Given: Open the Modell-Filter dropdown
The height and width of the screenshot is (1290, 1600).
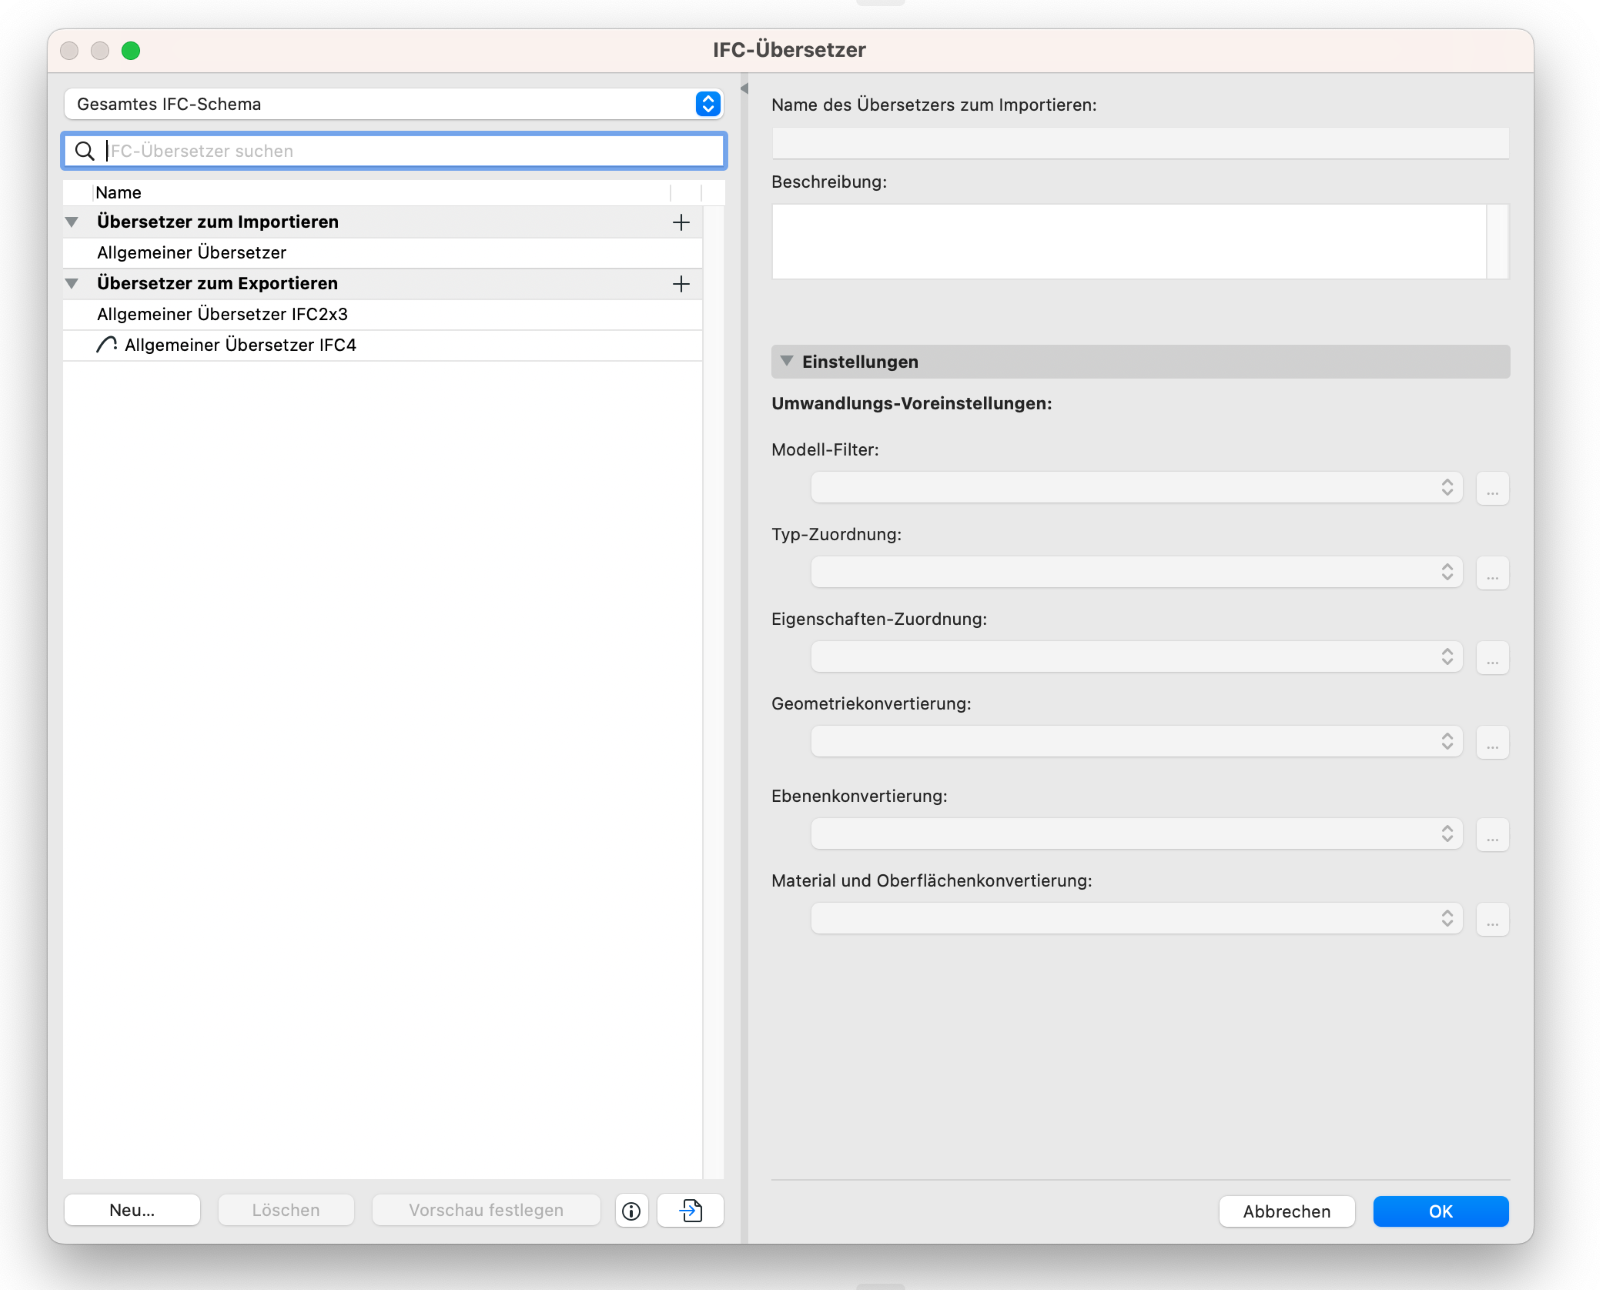Looking at the screenshot, I should 1137,488.
